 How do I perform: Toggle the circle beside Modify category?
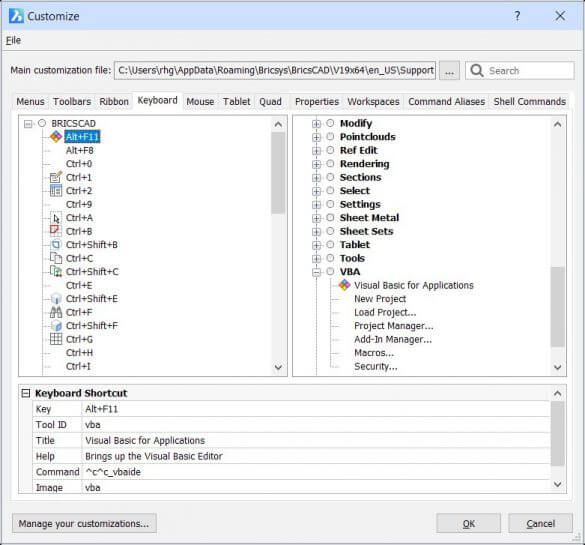coord(330,123)
